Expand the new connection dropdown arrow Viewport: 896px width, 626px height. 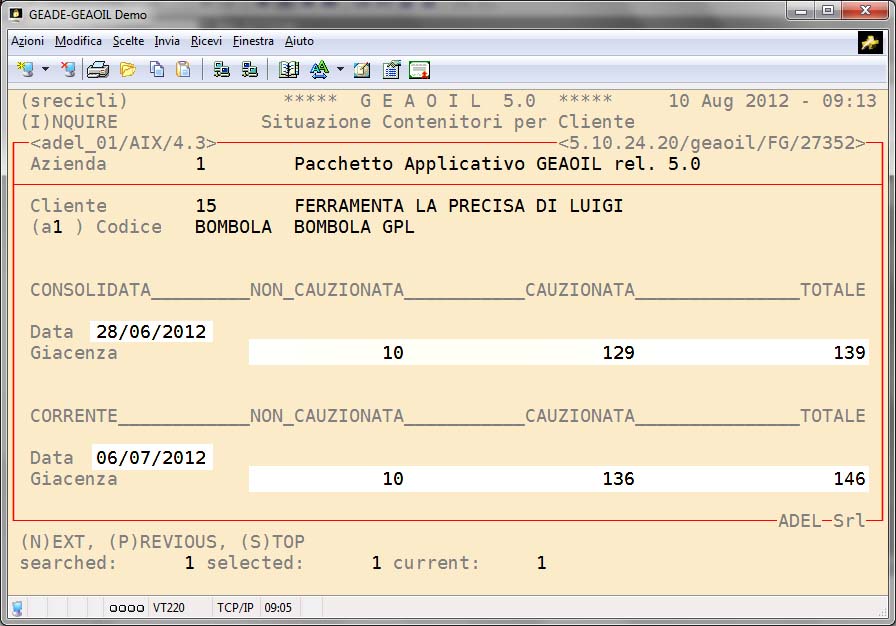pos(46,70)
